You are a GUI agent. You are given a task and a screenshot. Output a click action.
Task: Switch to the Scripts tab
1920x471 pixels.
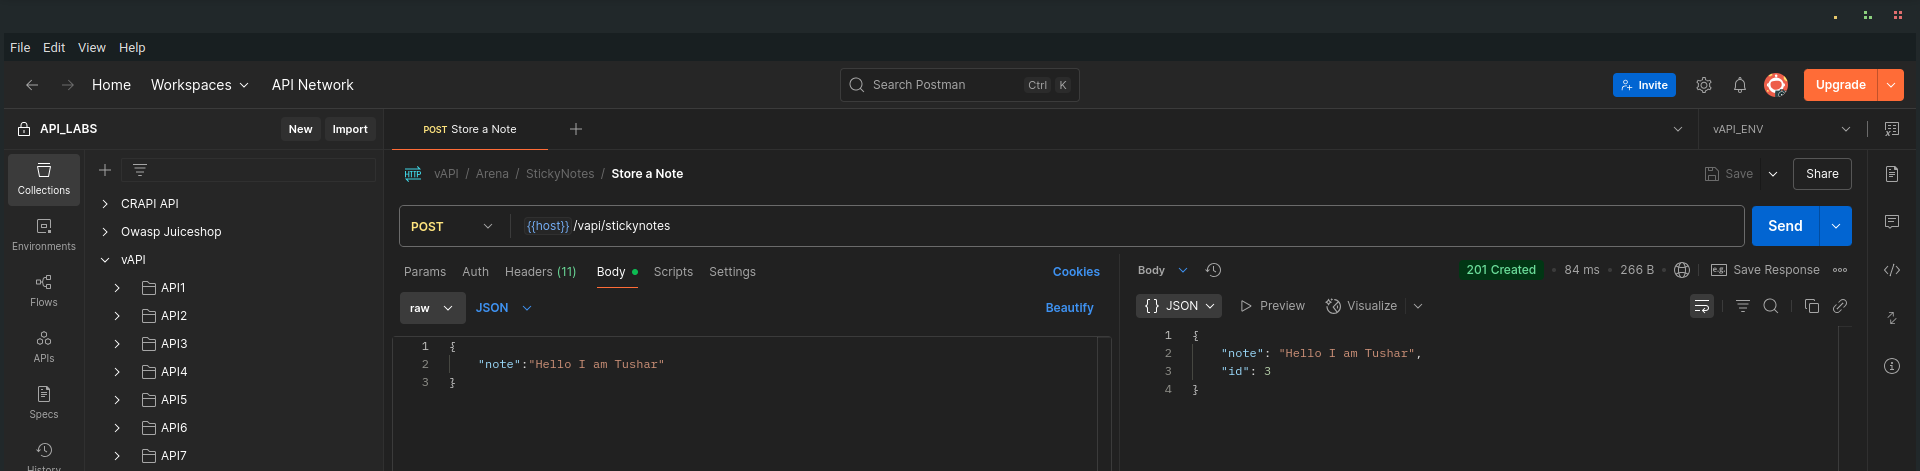673,272
